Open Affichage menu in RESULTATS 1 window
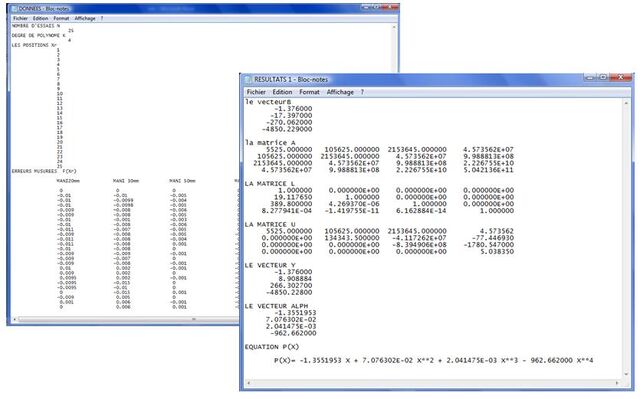This screenshot has height=399, width=640. (x=340, y=92)
